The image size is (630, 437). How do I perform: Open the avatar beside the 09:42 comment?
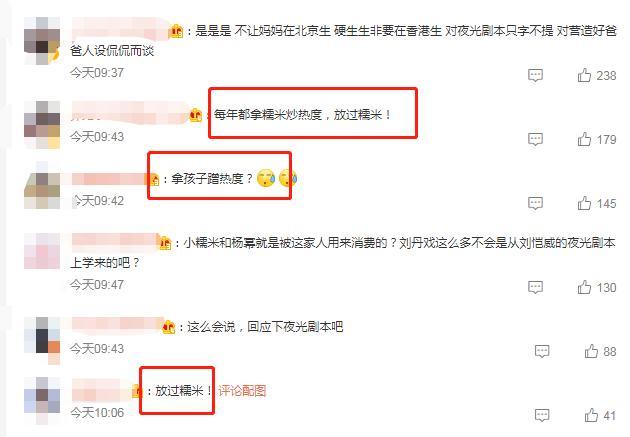(x=42, y=185)
